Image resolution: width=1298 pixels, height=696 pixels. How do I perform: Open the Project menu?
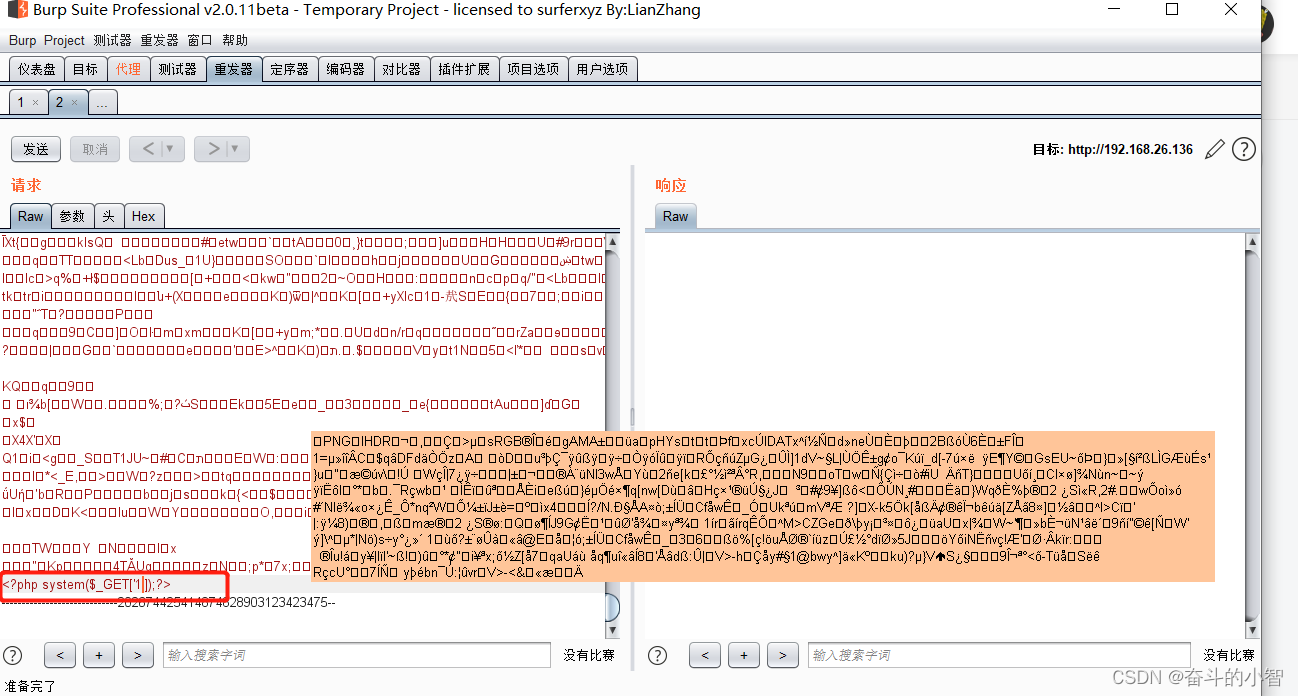coord(64,40)
